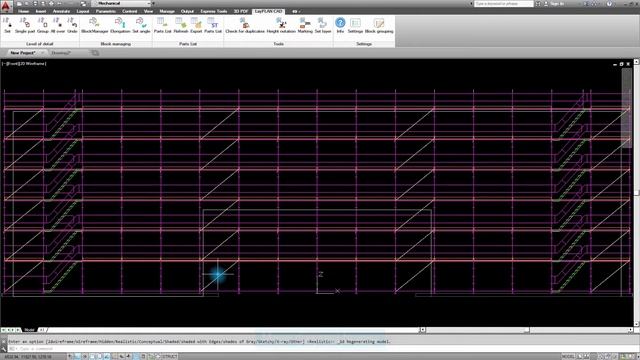Viewport: 640px width, 360px height.
Task: Click the new tab icon beside Drawing2
Action: pyautogui.click(x=95, y=53)
